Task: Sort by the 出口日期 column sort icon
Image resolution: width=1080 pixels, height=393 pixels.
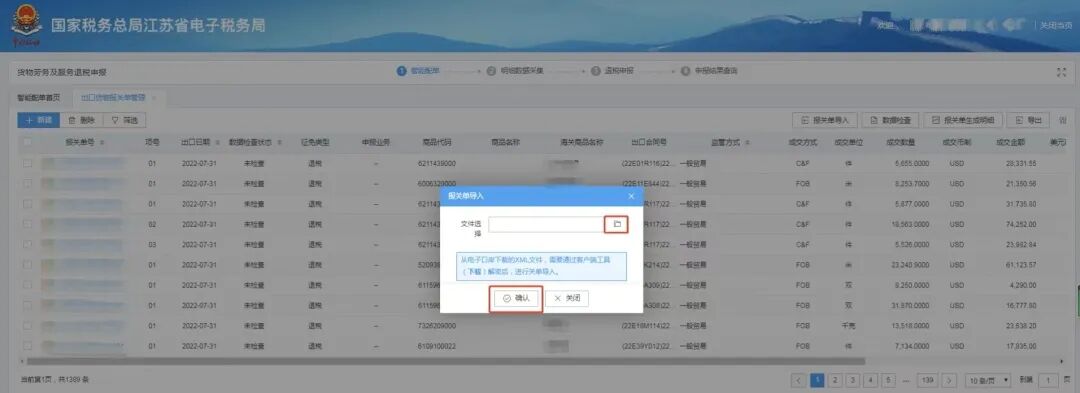Action: coord(217,142)
